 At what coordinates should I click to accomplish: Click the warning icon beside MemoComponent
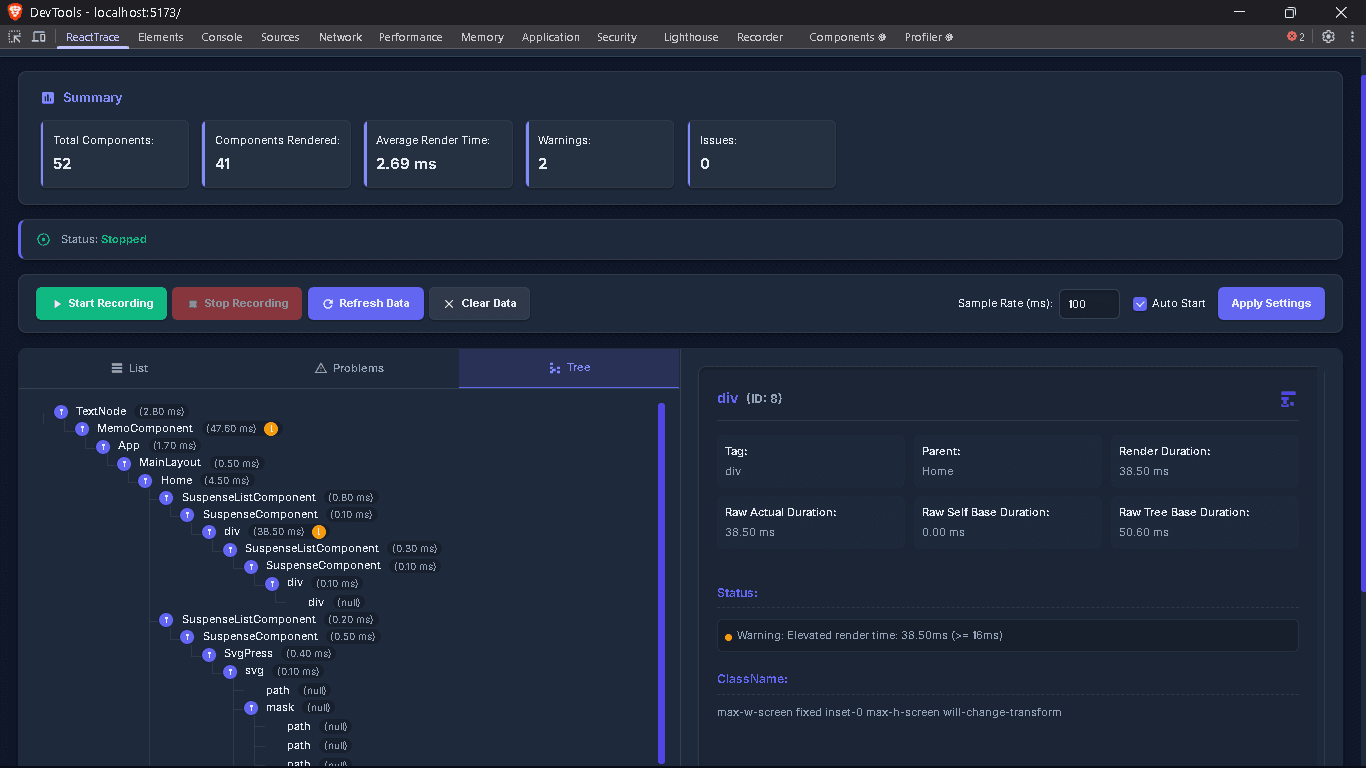coord(271,429)
